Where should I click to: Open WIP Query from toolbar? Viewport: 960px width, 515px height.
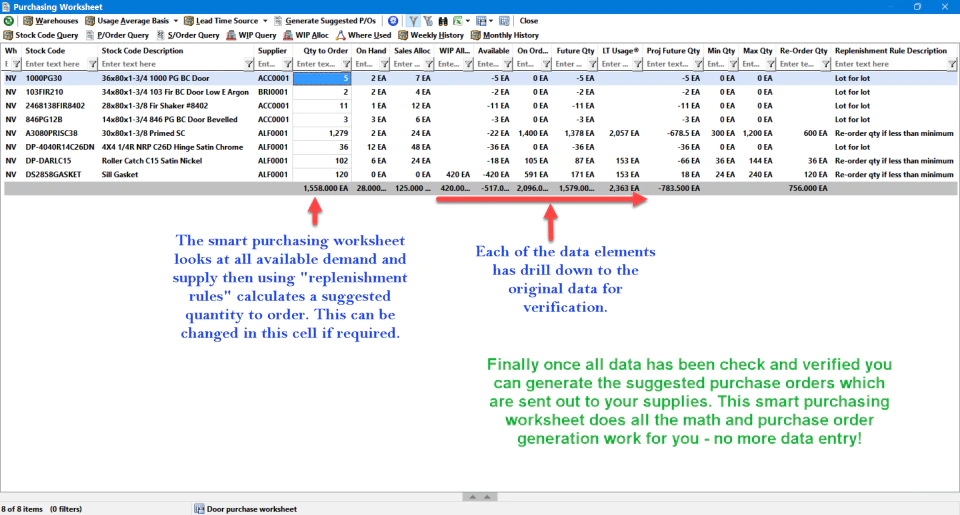pyautogui.click(x=252, y=36)
